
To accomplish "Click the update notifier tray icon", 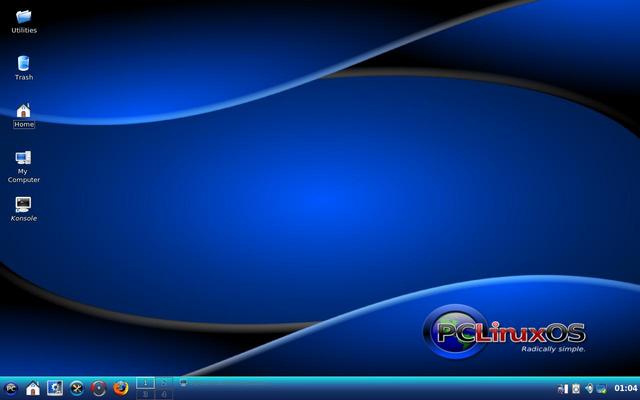I will [x=602, y=388].
